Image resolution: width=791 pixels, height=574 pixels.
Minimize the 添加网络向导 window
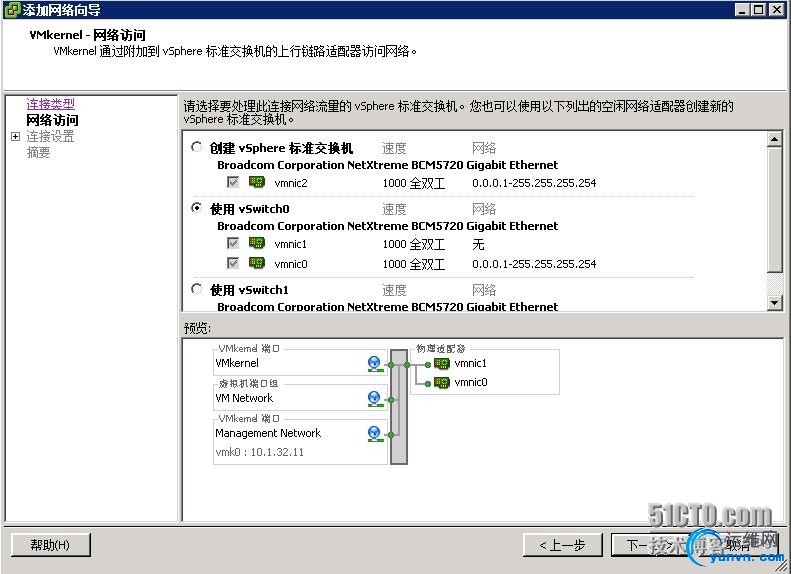[x=742, y=9]
